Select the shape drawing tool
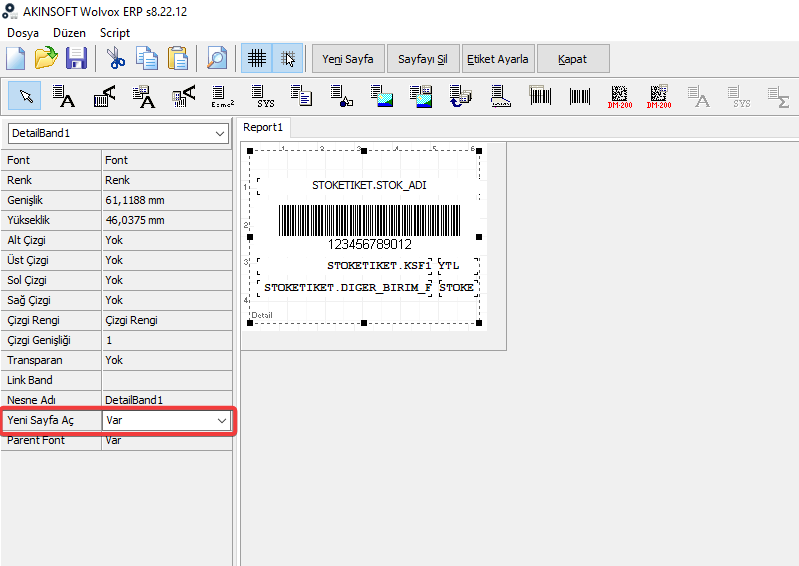Image resolution: width=799 pixels, height=566 pixels. tap(341, 96)
